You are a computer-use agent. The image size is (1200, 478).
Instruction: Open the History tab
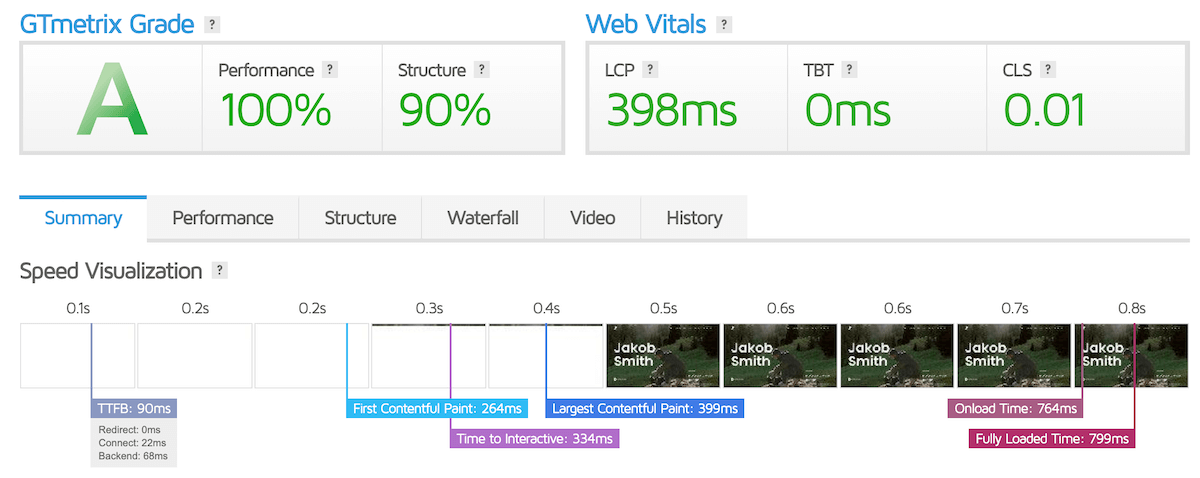coord(694,218)
